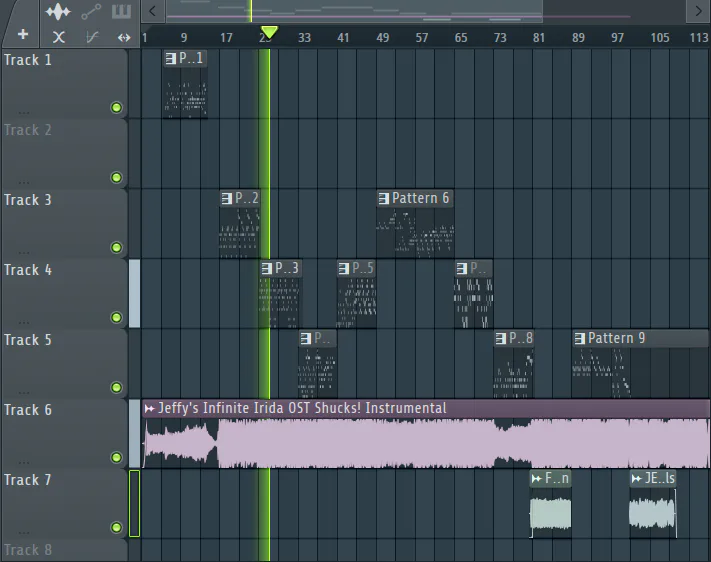Open menu of Pattern 9 clip
Viewport: 711px width, 562px height.
coord(580,338)
